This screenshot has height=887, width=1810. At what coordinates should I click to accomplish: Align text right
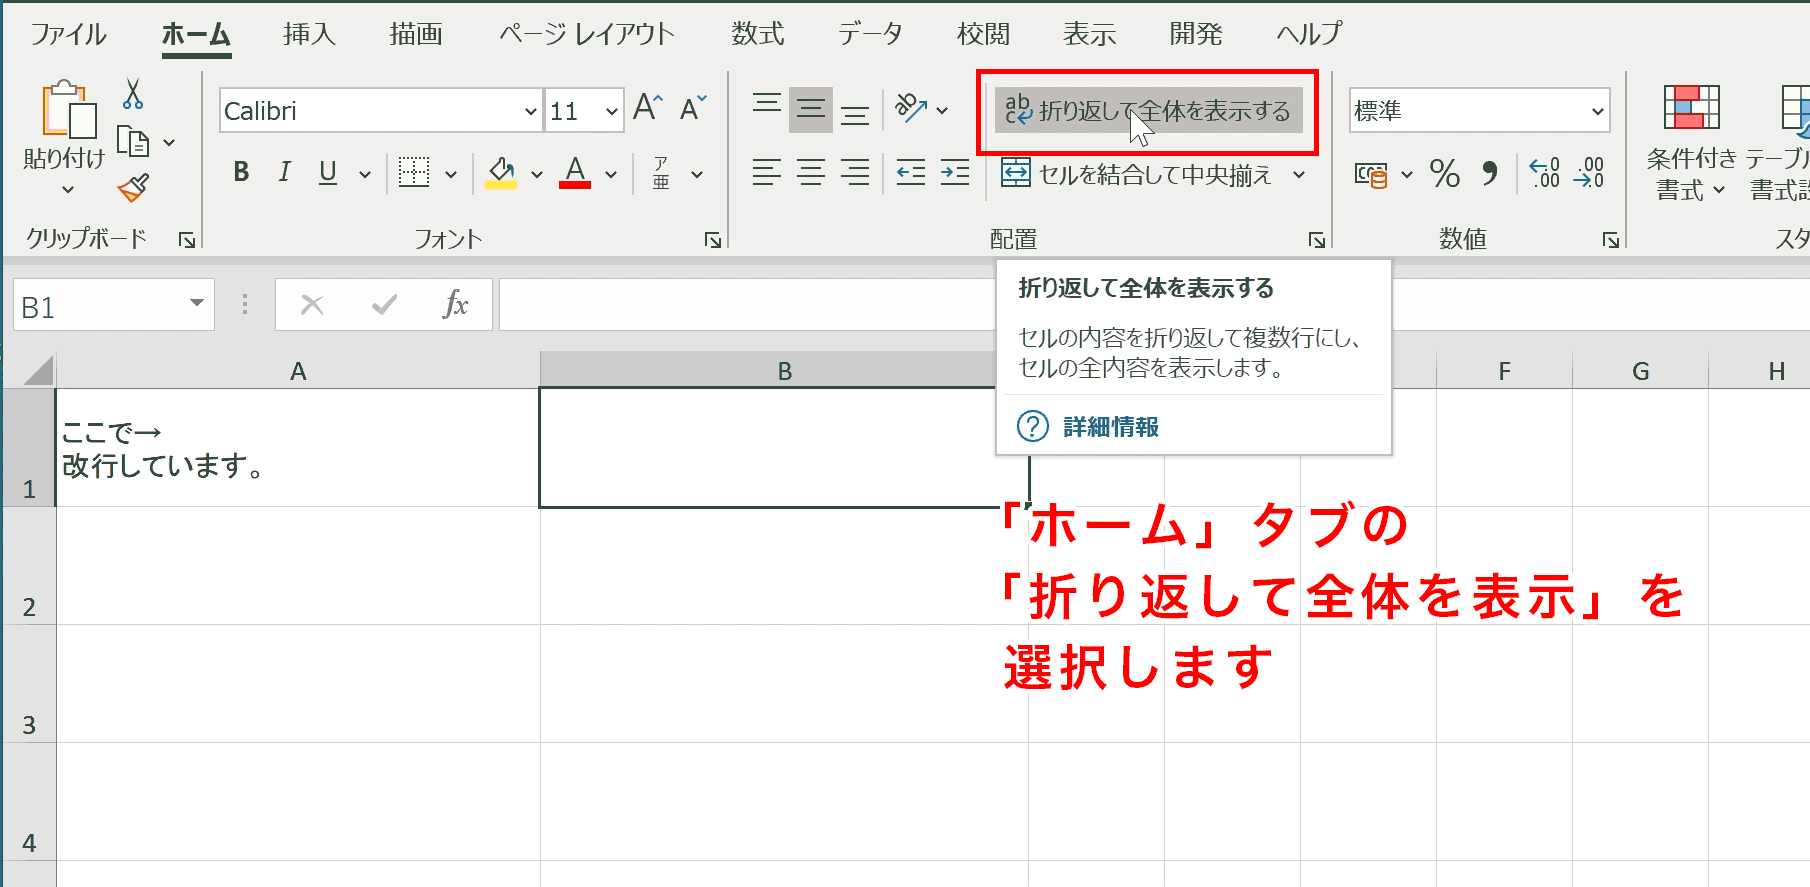855,173
